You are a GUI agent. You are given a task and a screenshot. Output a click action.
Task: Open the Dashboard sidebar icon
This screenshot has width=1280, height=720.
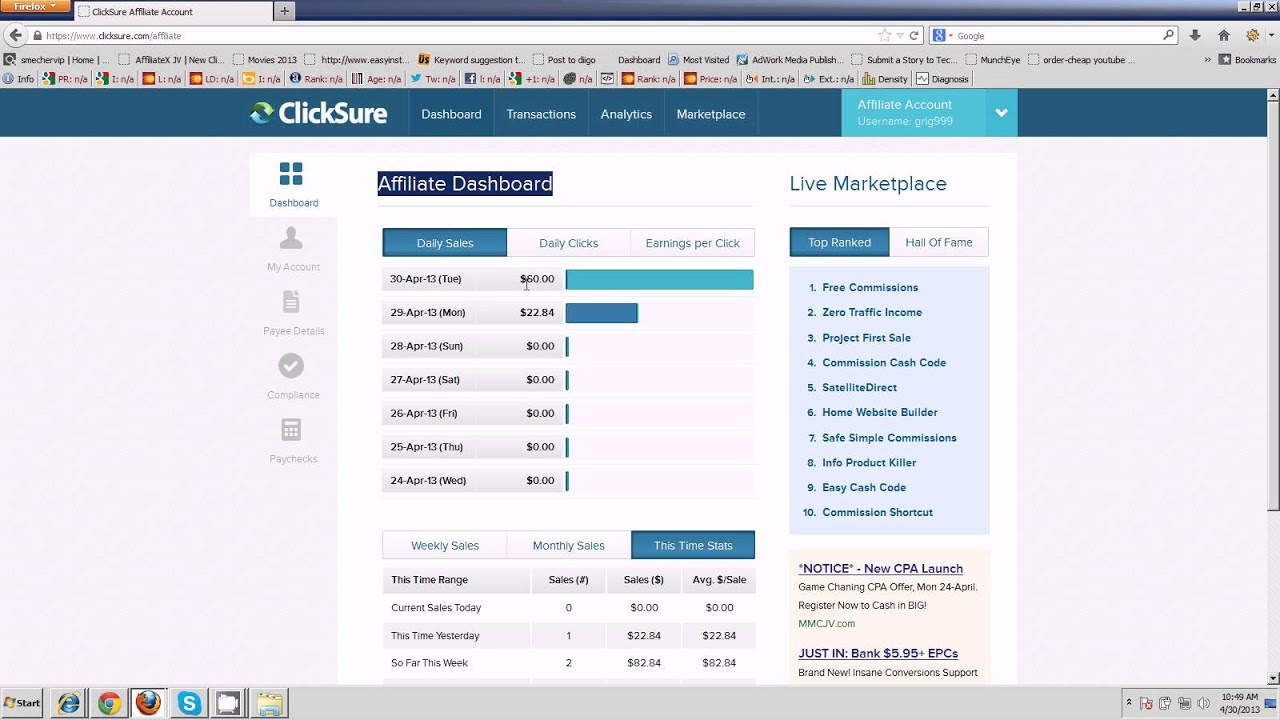(x=291, y=174)
